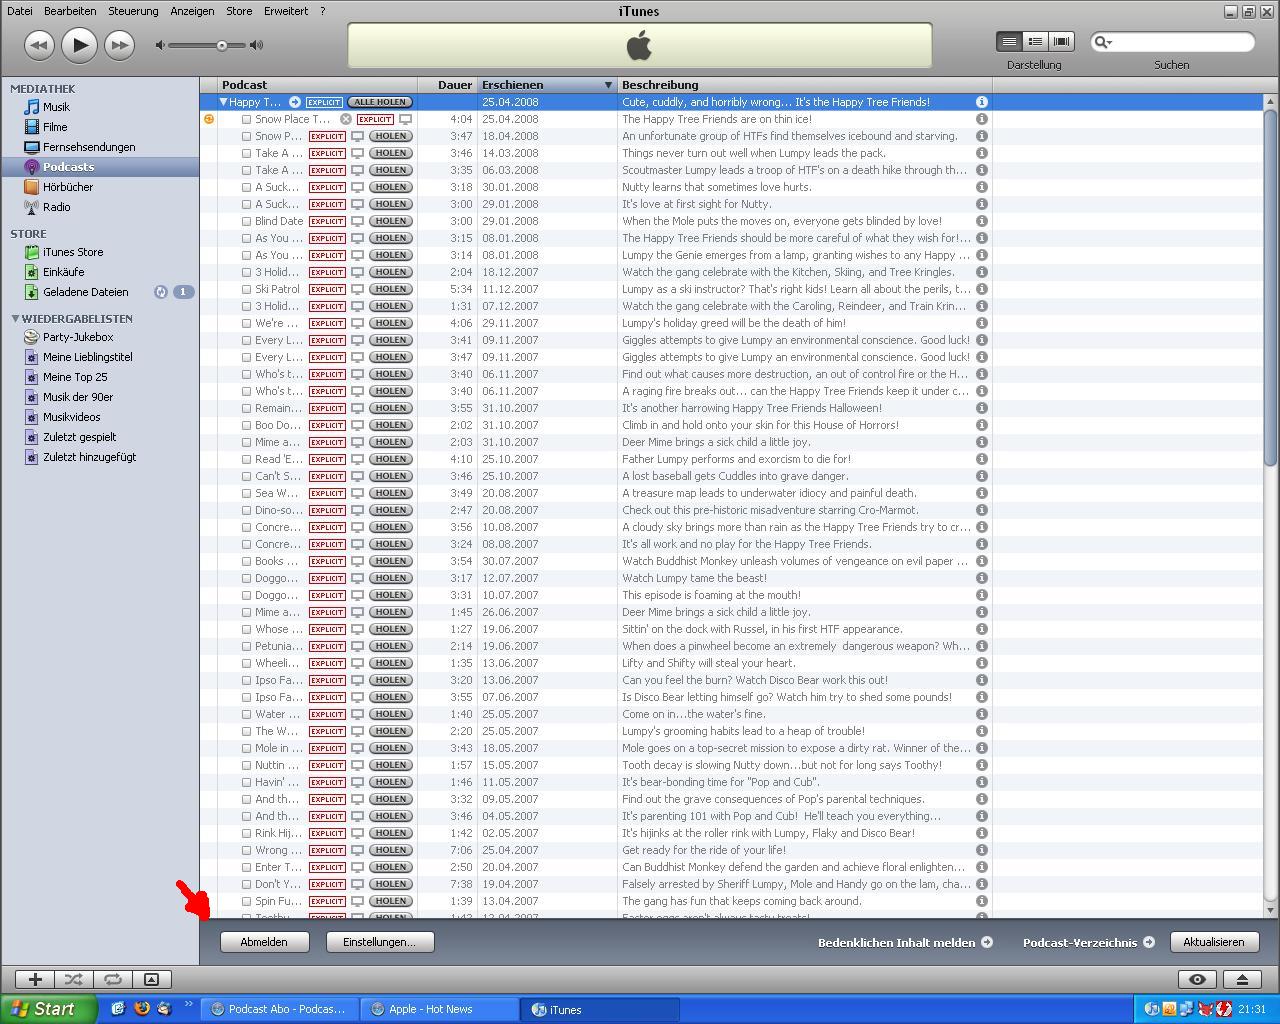Skip to the previous track
This screenshot has height=1024, width=1280.
pyautogui.click(x=39, y=45)
